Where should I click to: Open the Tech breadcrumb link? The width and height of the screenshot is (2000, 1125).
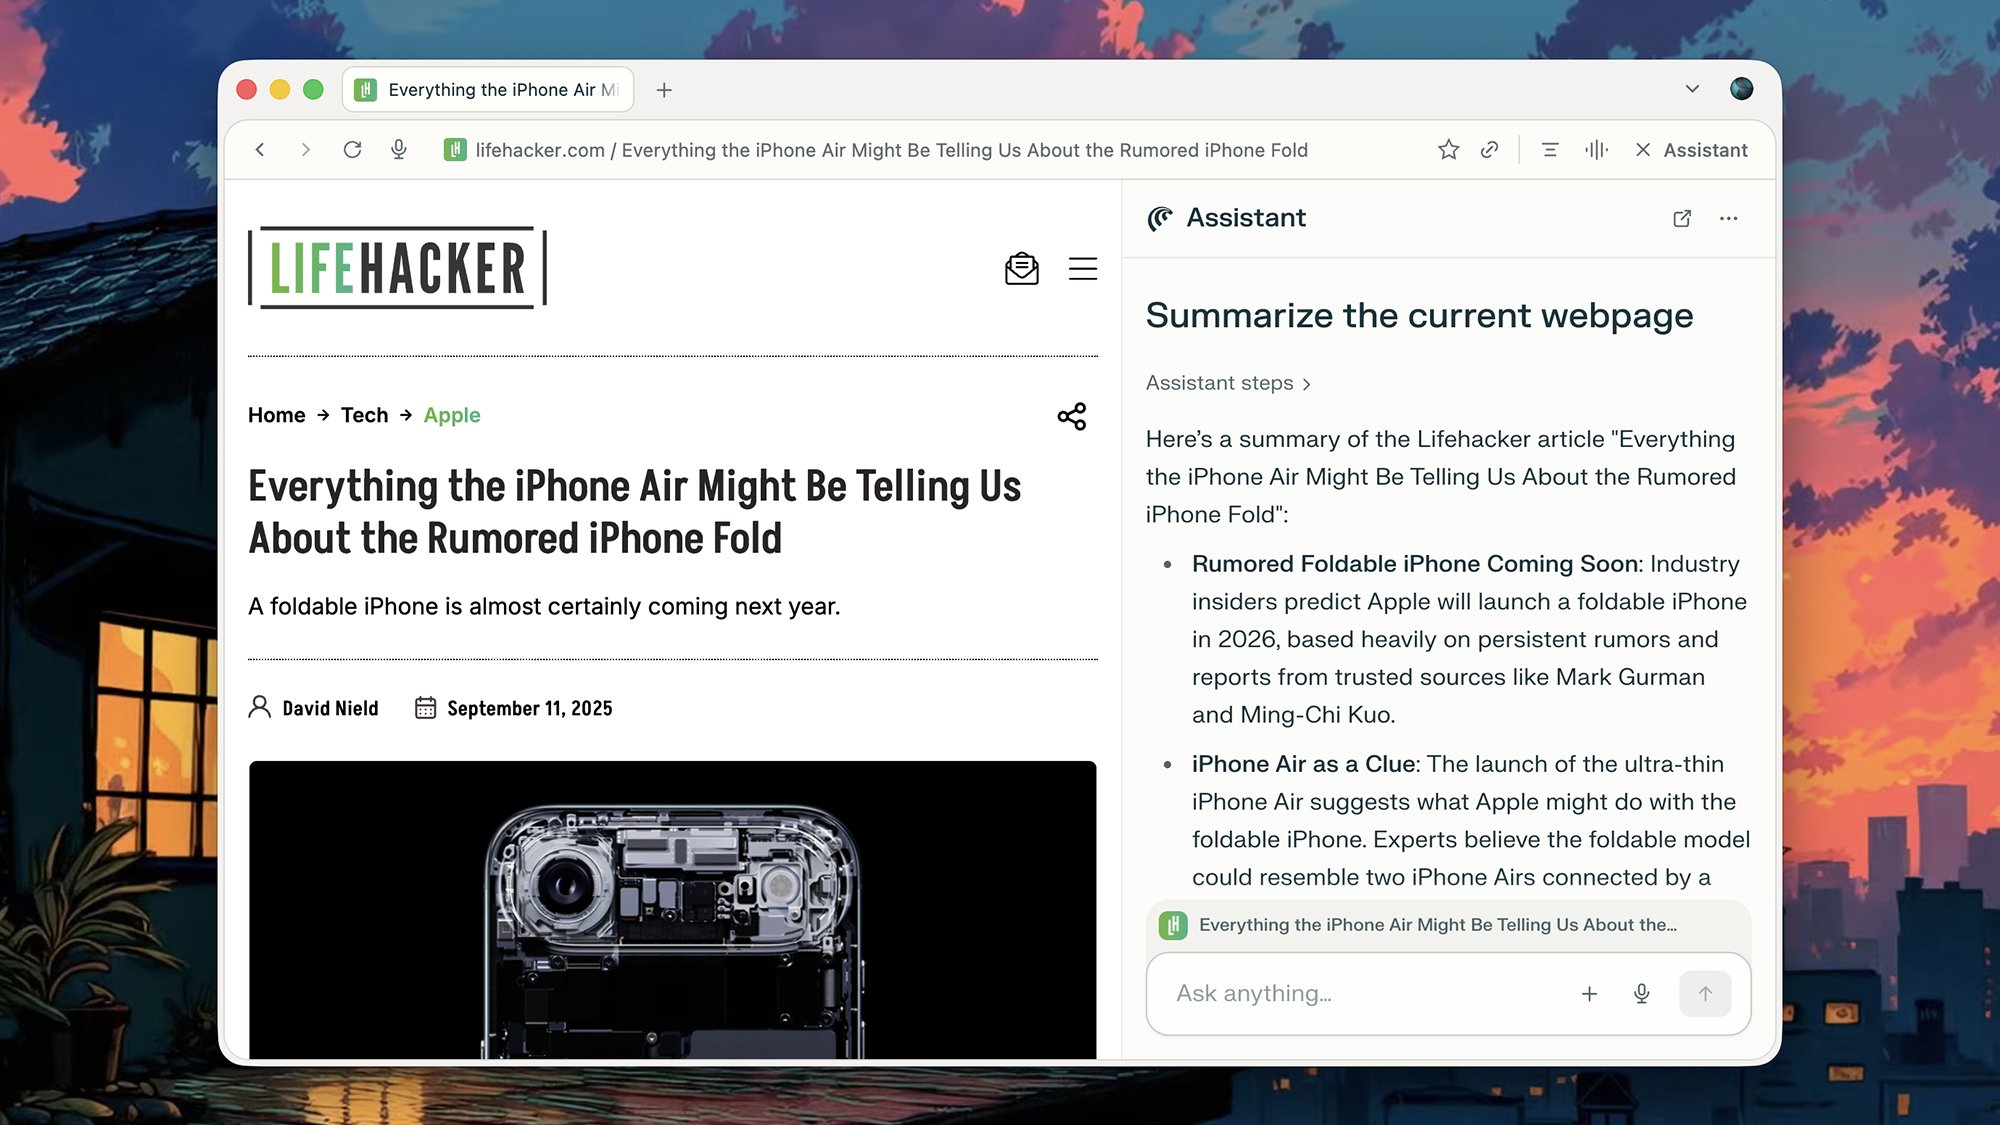coord(364,415)
